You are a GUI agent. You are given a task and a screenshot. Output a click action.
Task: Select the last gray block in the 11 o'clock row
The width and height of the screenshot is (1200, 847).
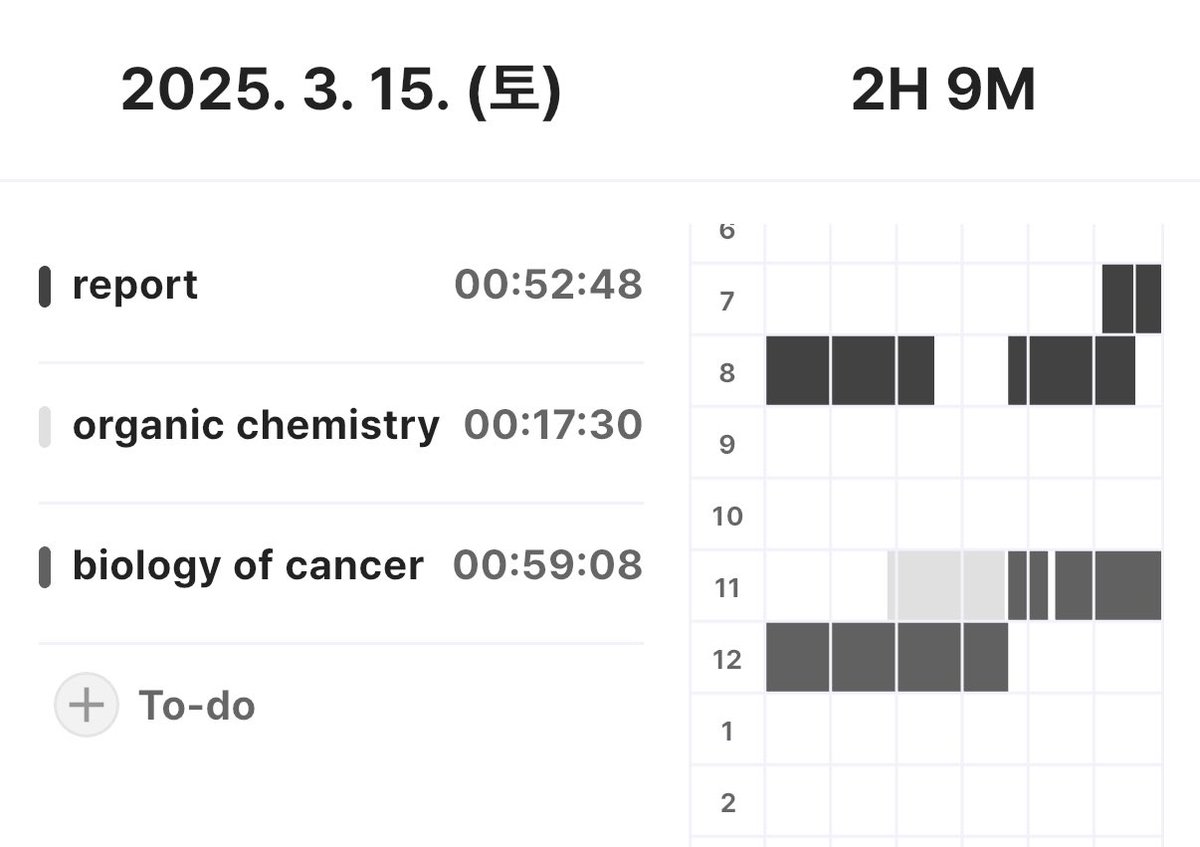[x=1127, y=585]
